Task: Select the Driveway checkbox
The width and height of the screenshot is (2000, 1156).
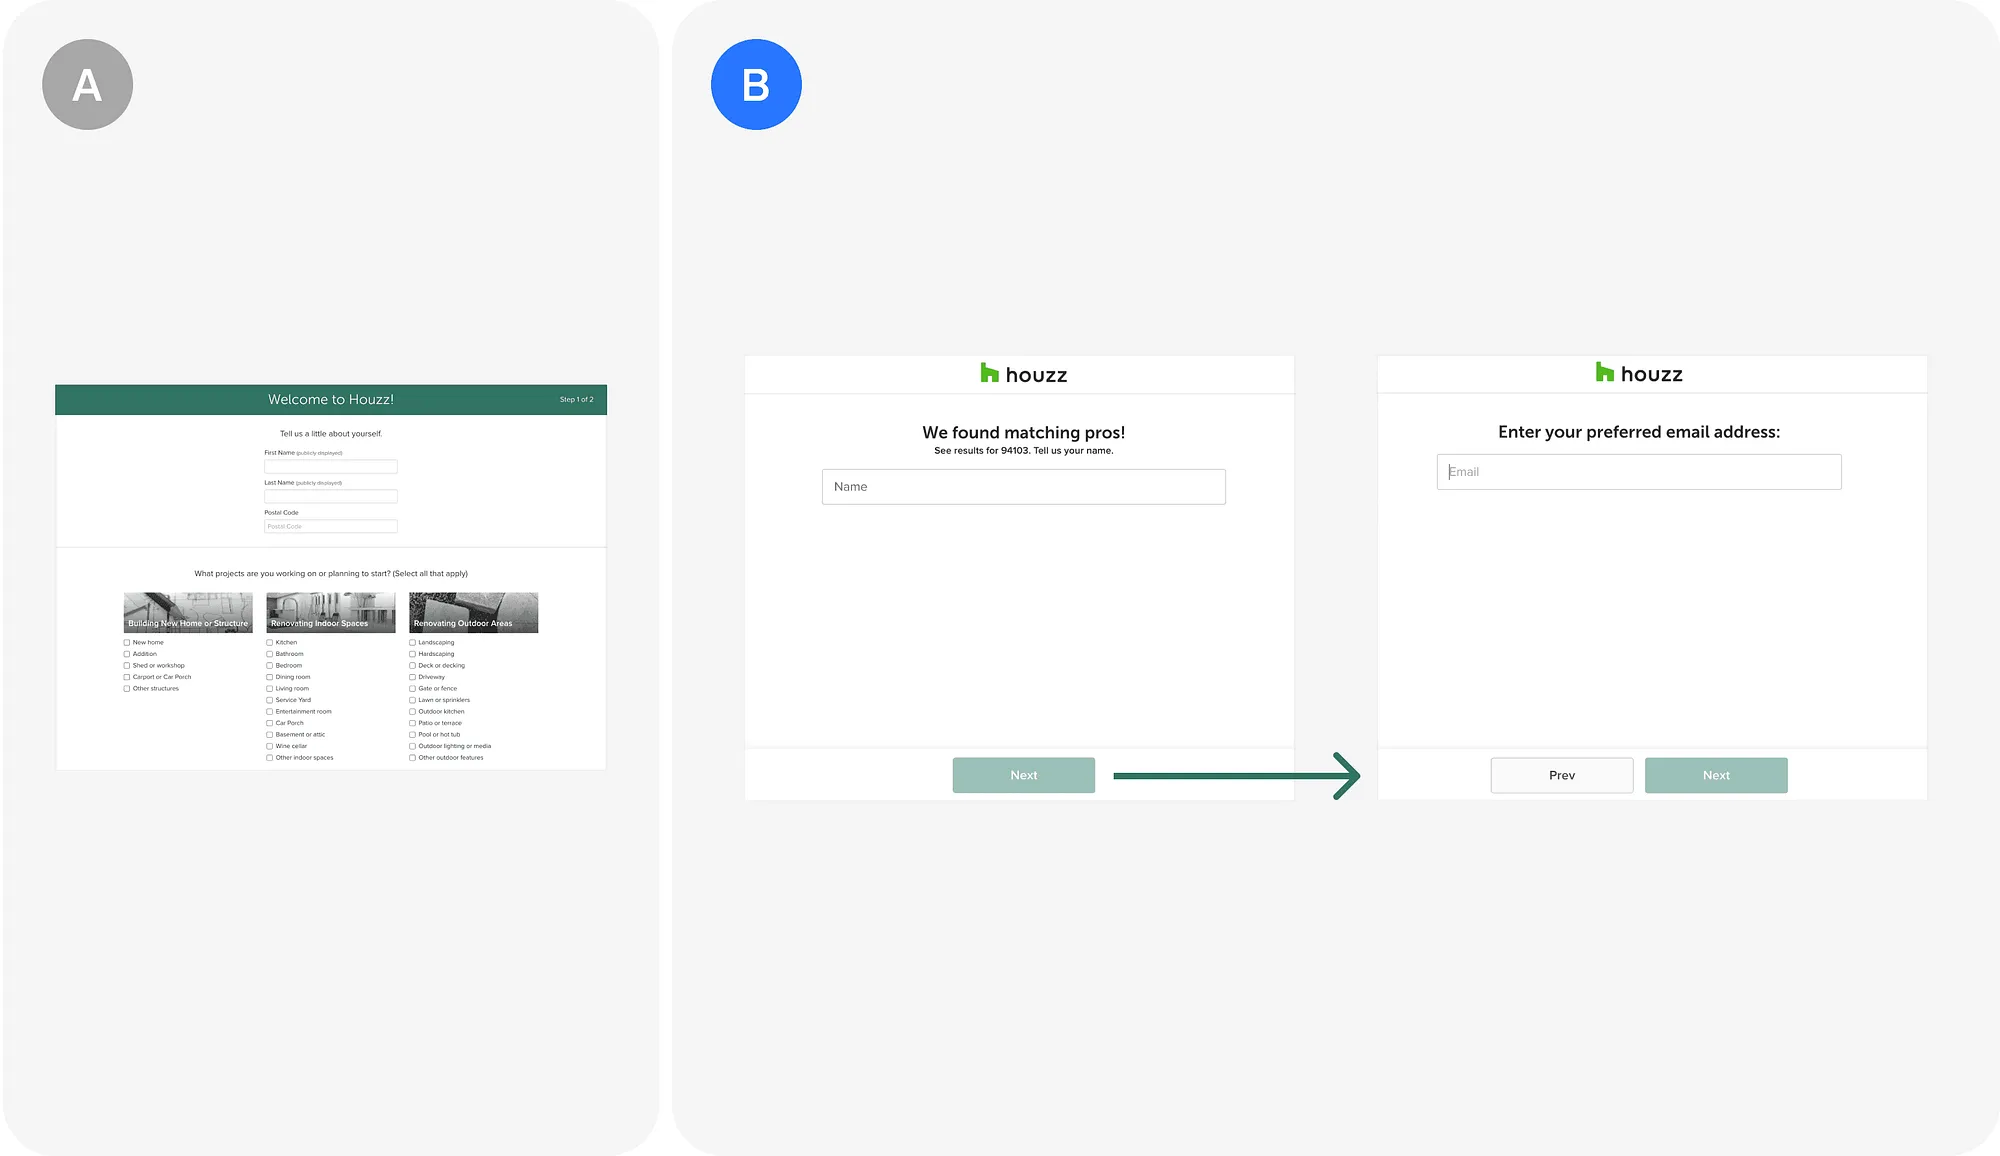Action: click(x=412, y=677)
